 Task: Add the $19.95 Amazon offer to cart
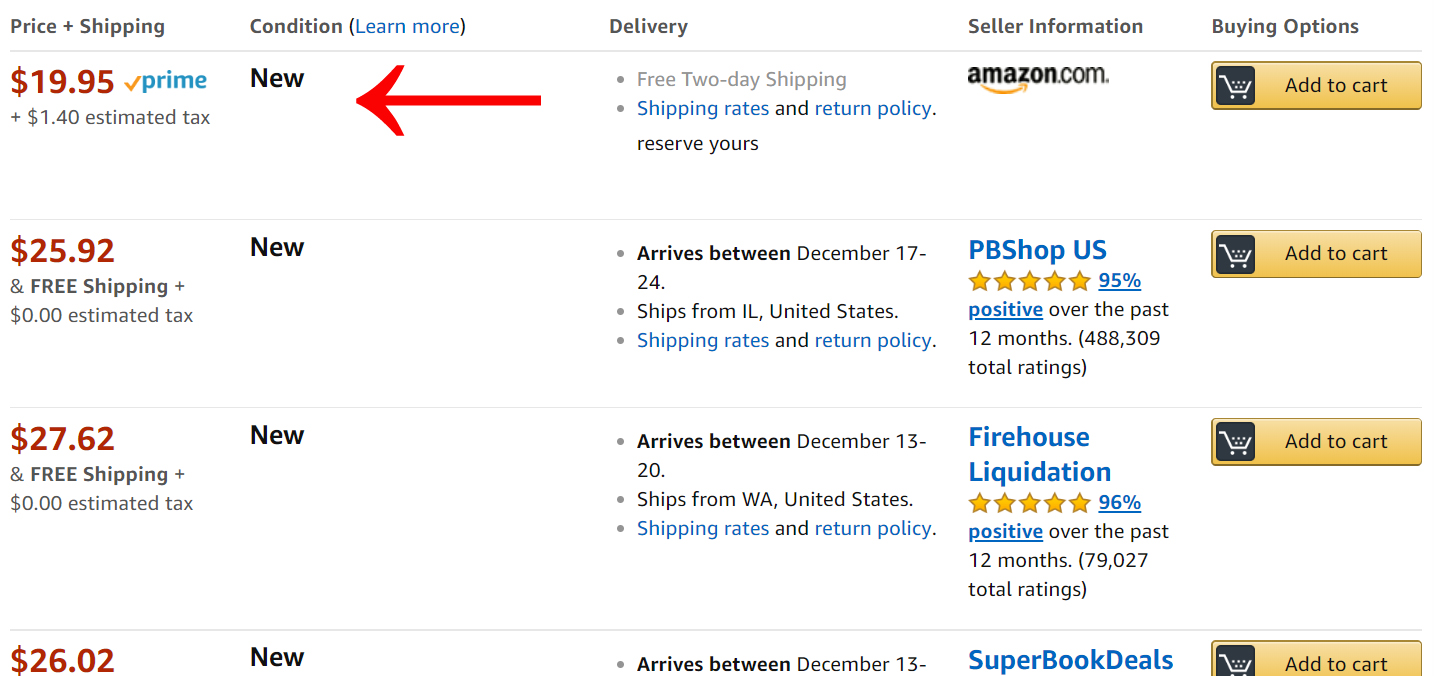point(1335,86)
